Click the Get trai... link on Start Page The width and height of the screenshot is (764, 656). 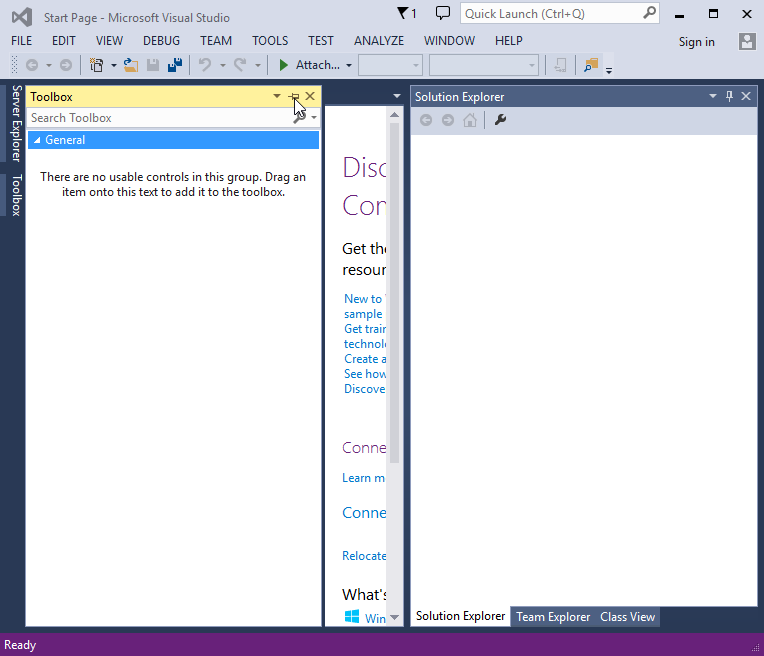365,329
